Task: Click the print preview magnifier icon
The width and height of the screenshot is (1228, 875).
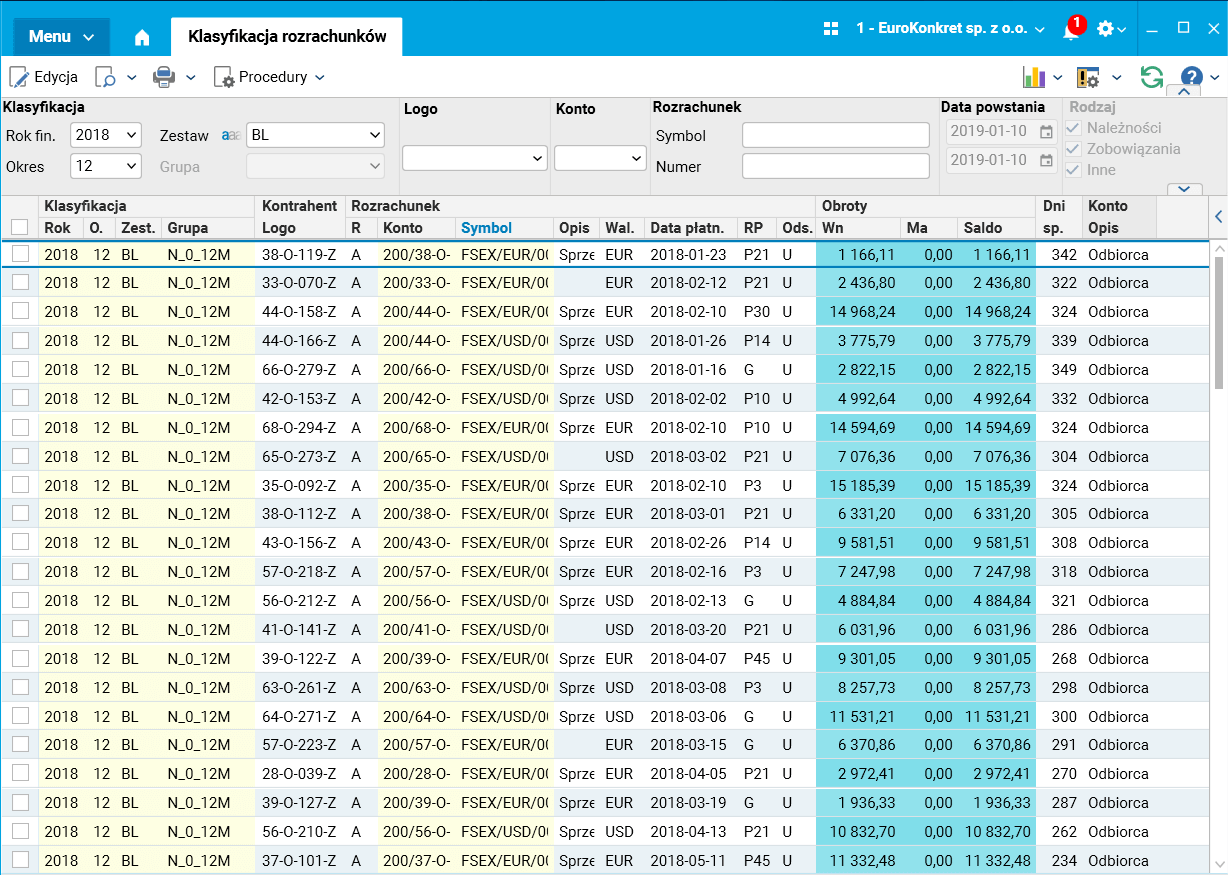Action: click(105, 77)
